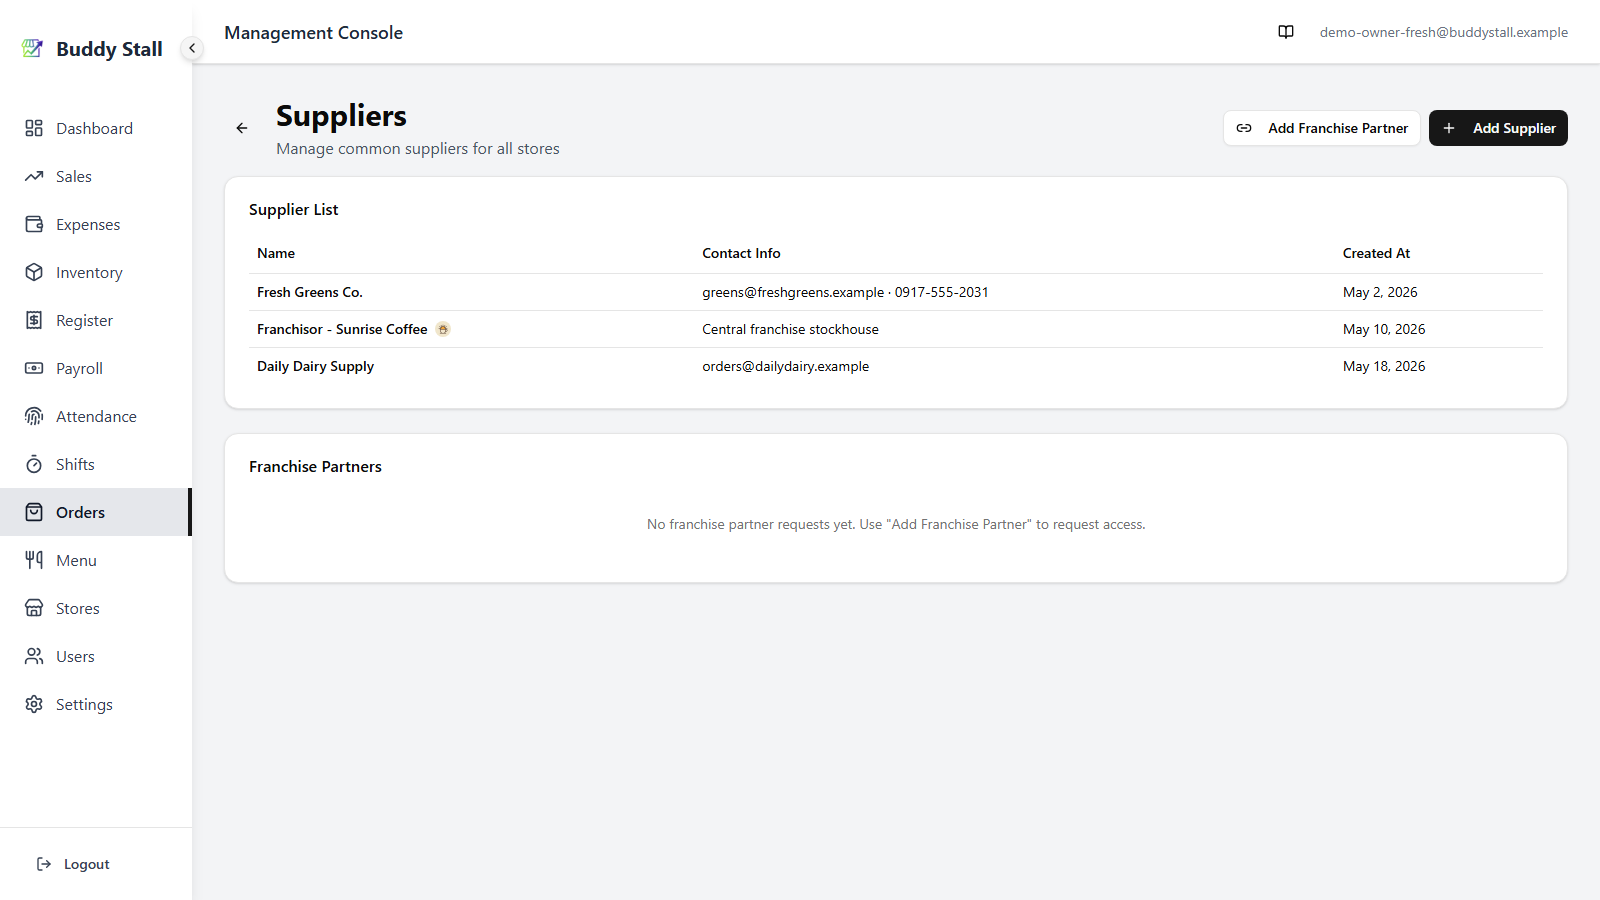Viewport: 1600px width, 900px height.
Task: Click the Expenses wallet icon
Action: [34, 224]
